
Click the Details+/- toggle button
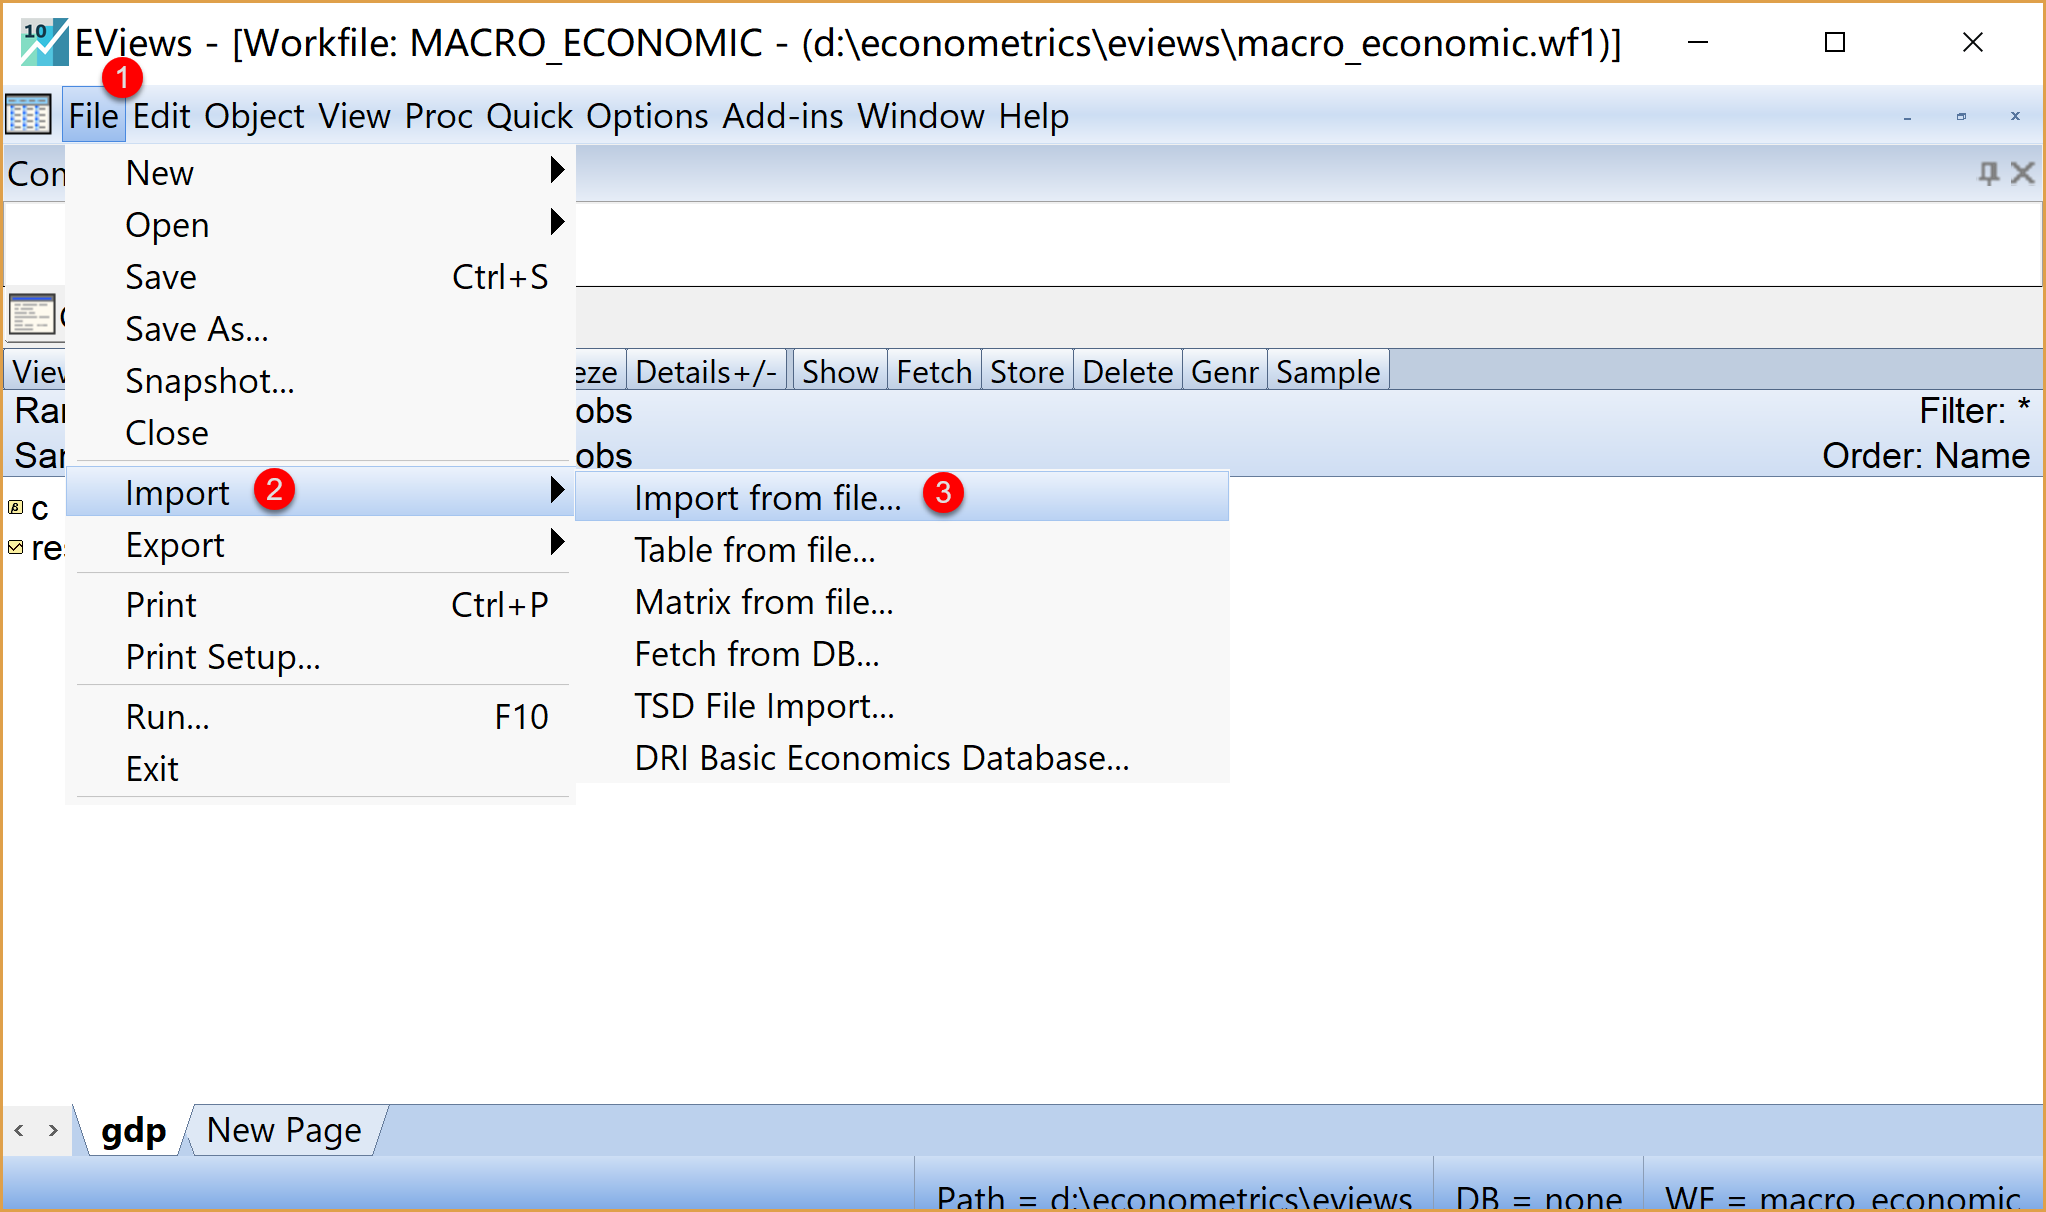pos(706,372)
